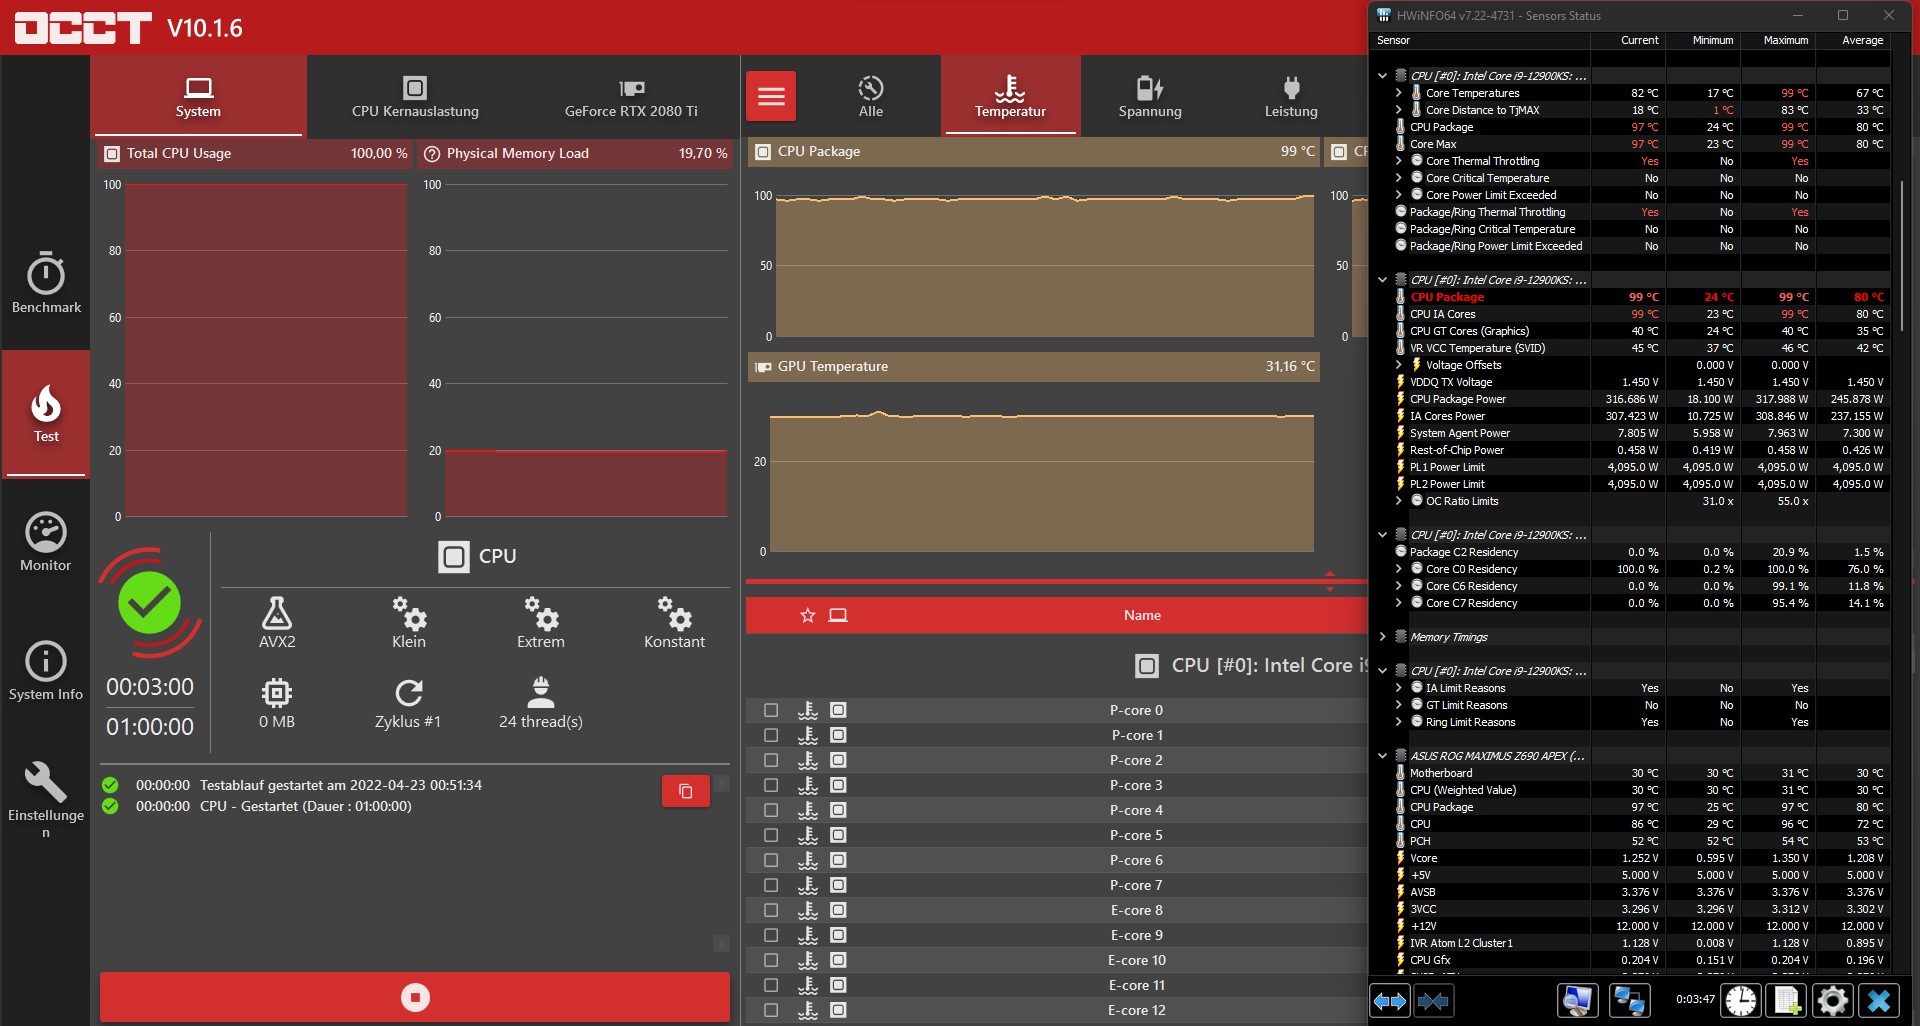Click the Average column header in HWiNFO
This screenshot has width=1920, height=1026.
click(1862, 40)
